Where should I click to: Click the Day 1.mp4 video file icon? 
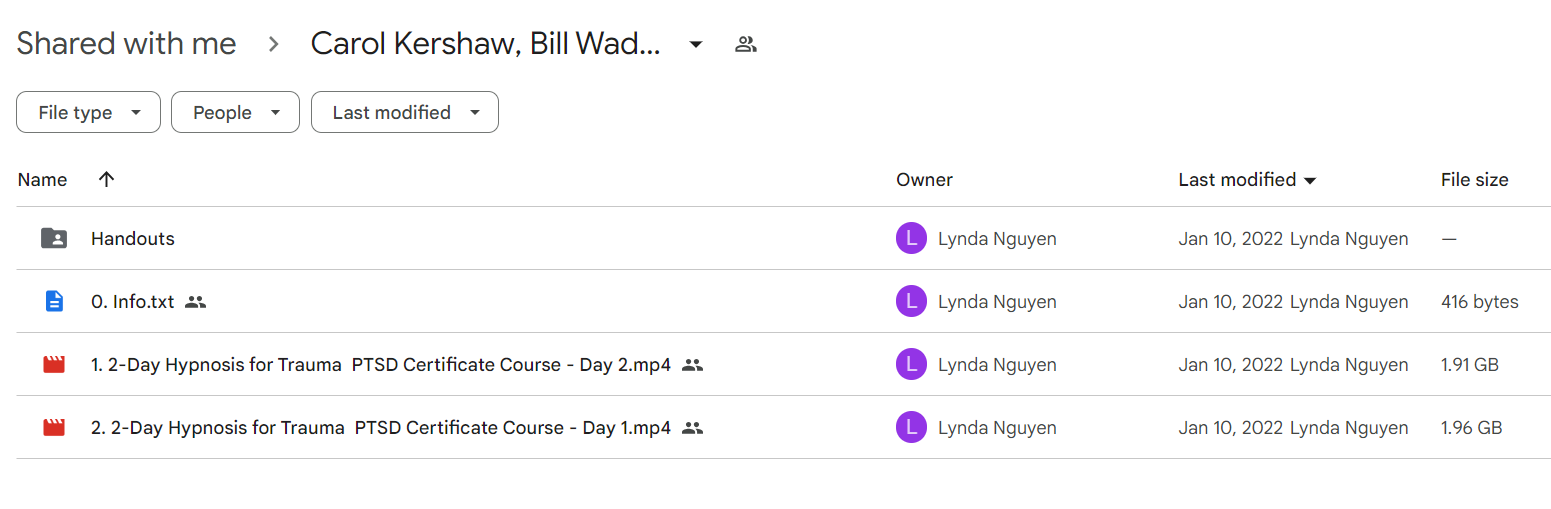54,428
